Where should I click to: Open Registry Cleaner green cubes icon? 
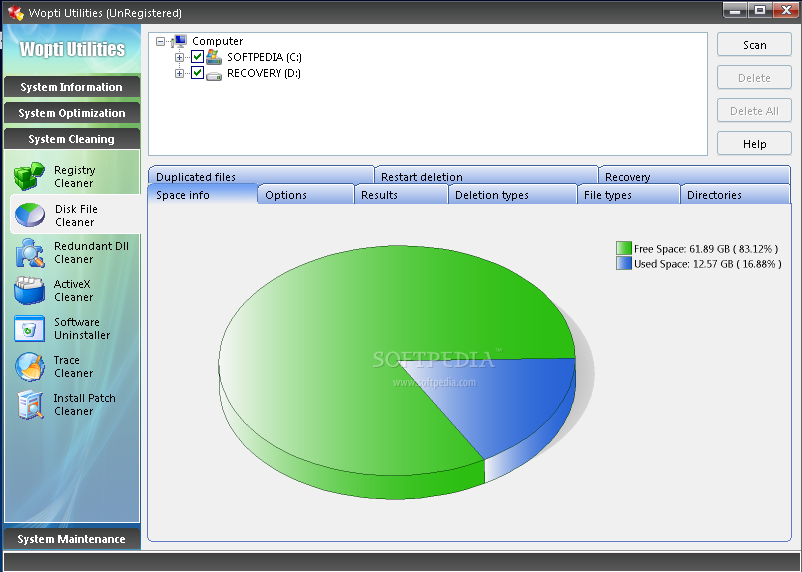29,176
